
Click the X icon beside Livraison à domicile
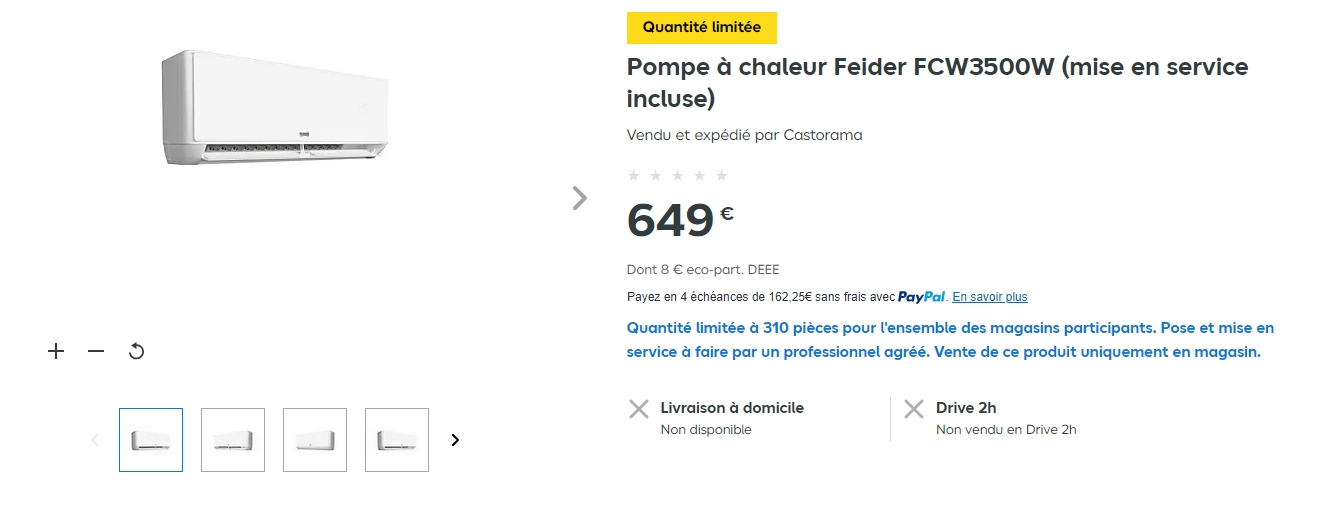pyautogui.click(x=638, y=409)
